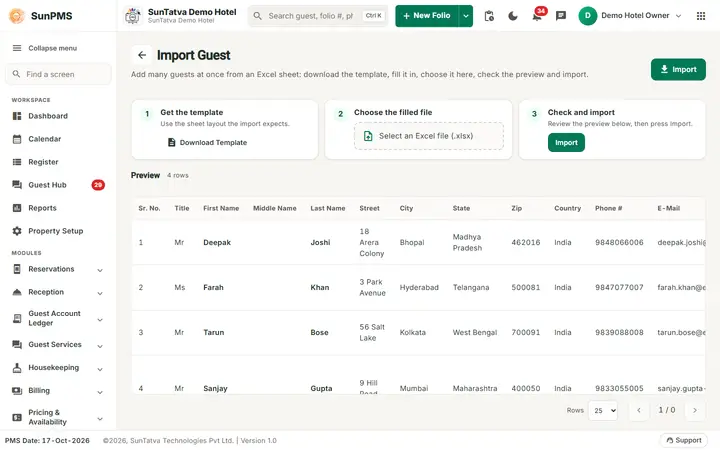This screenshot has height=450, width=720.
Task: Go to the previous page arrow
Action: point(639,411)
